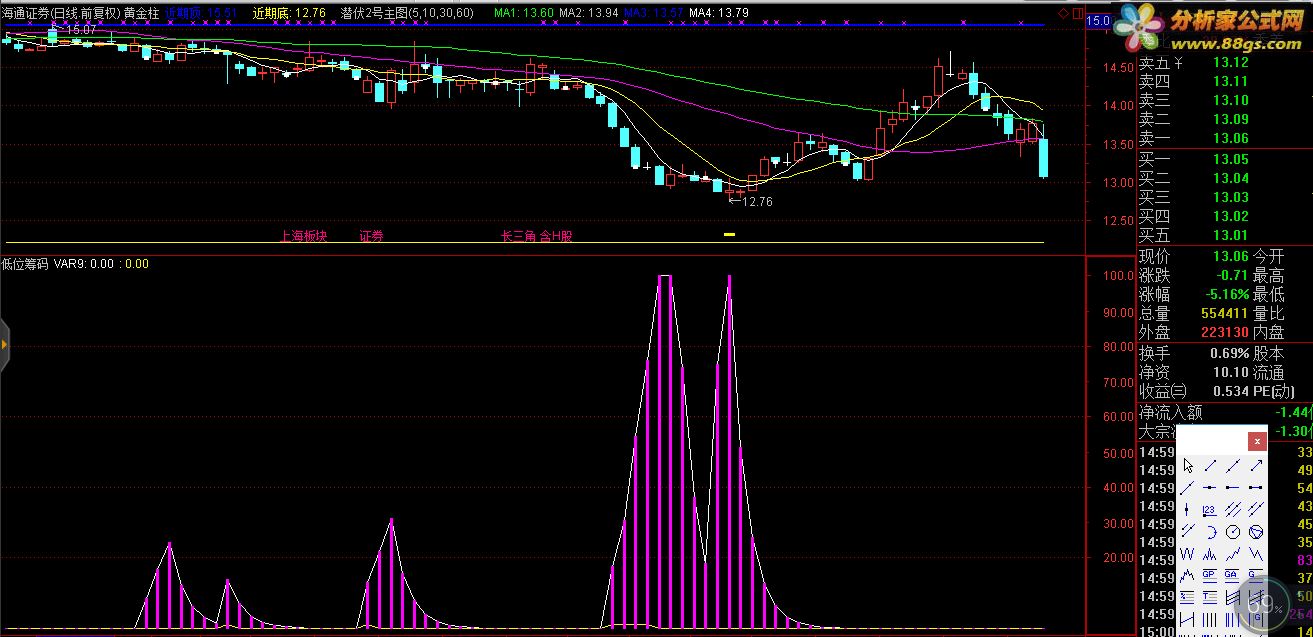The height and width of the screenshot is (637, 1313).
Task: Click the 卖二 price 13.09
Action: point(1230,119)
